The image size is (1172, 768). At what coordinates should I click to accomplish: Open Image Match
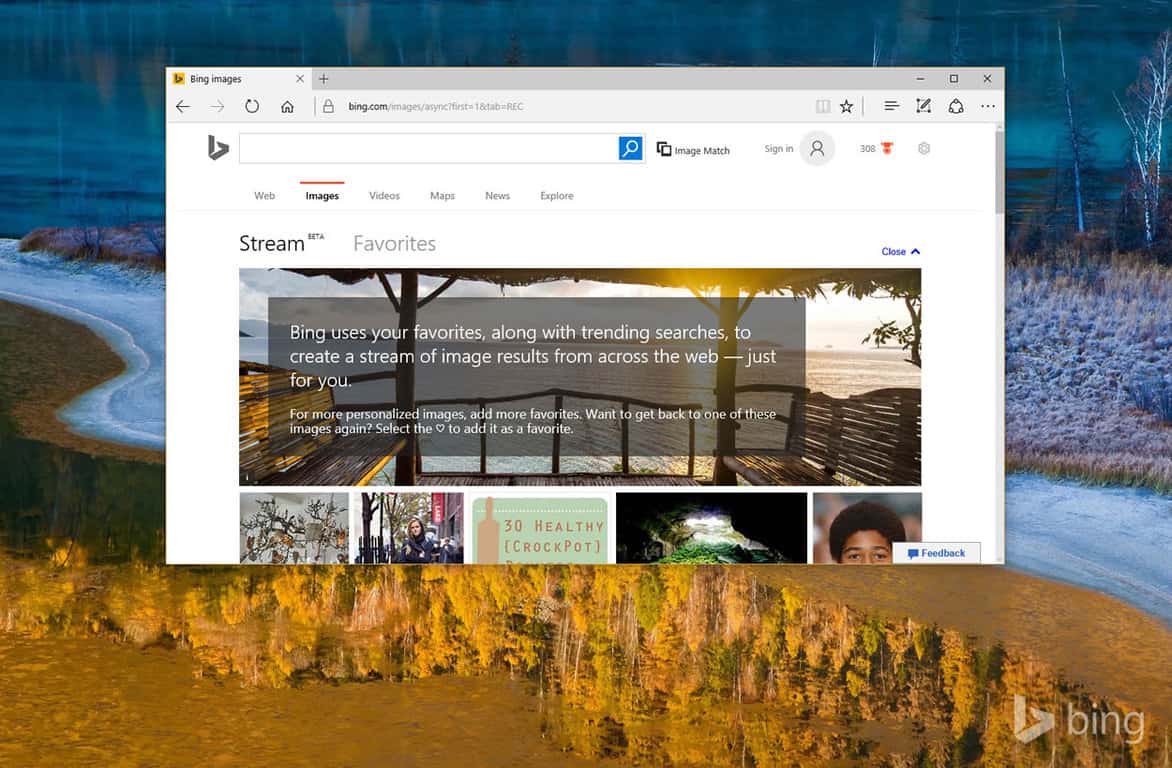[693, 150]
